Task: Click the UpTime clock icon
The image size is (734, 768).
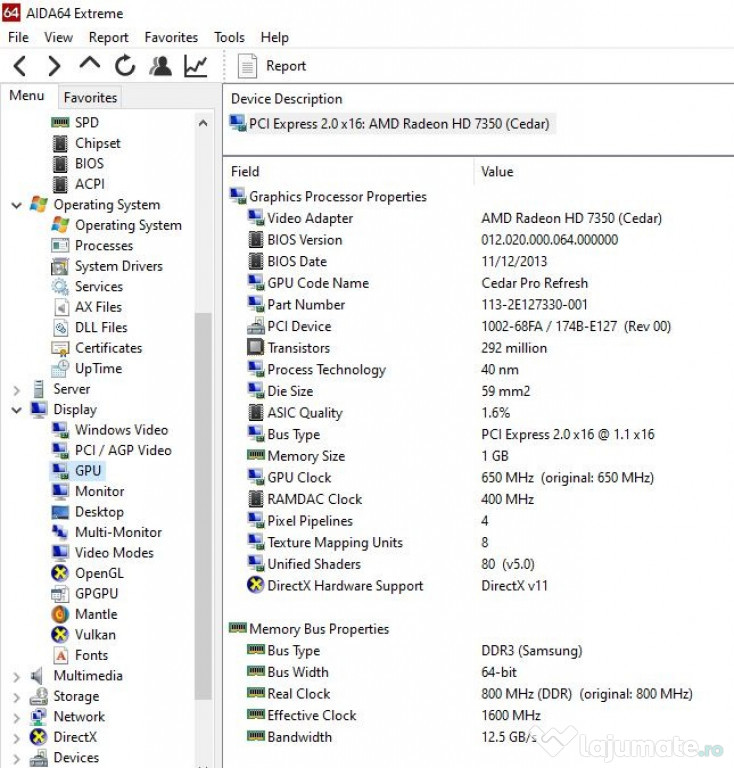Action: click(x=60, y=368)
